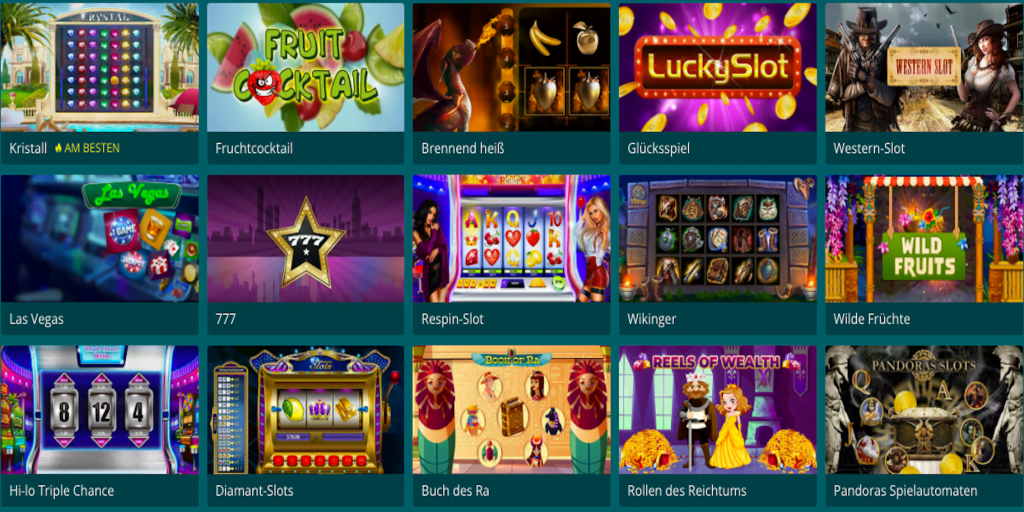
Task: Open the Brennend heiß dragon slot thumbnail
Action: (511, 67)
